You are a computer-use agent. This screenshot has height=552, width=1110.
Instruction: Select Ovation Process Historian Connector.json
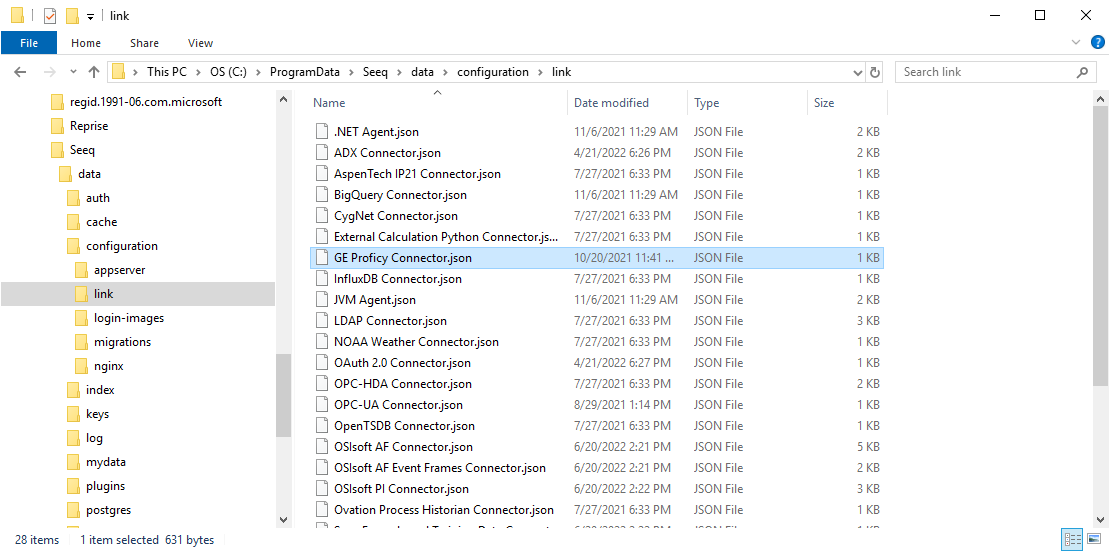[444, 510]
